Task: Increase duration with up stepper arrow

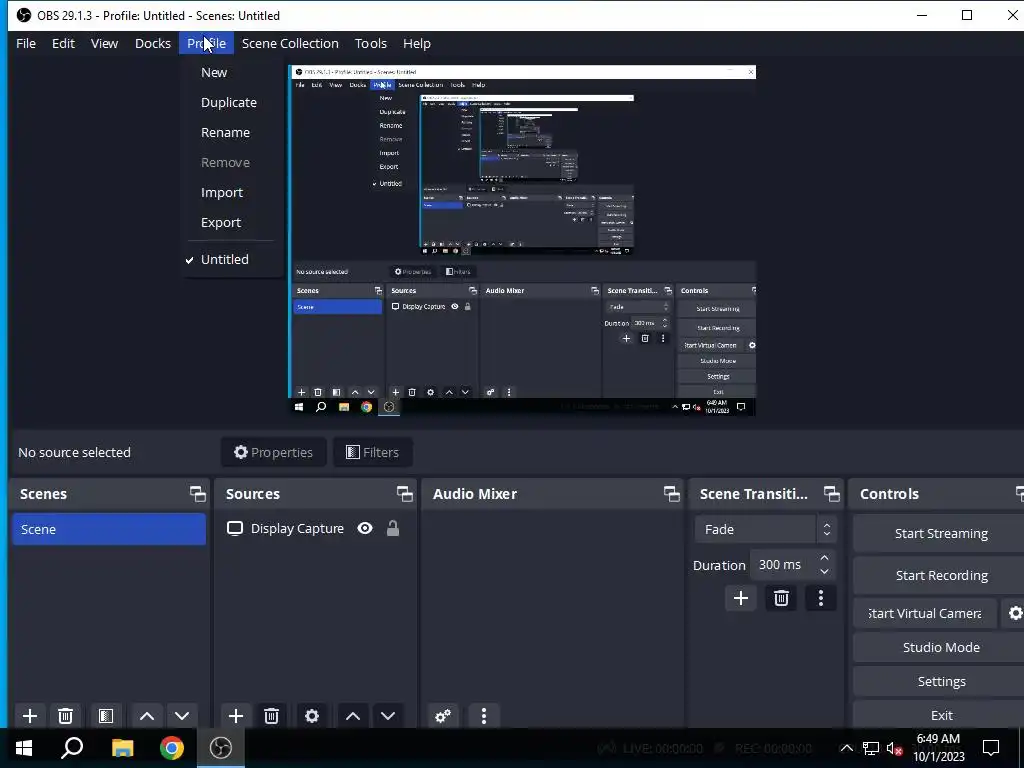Action: click(x=824, y=558)
